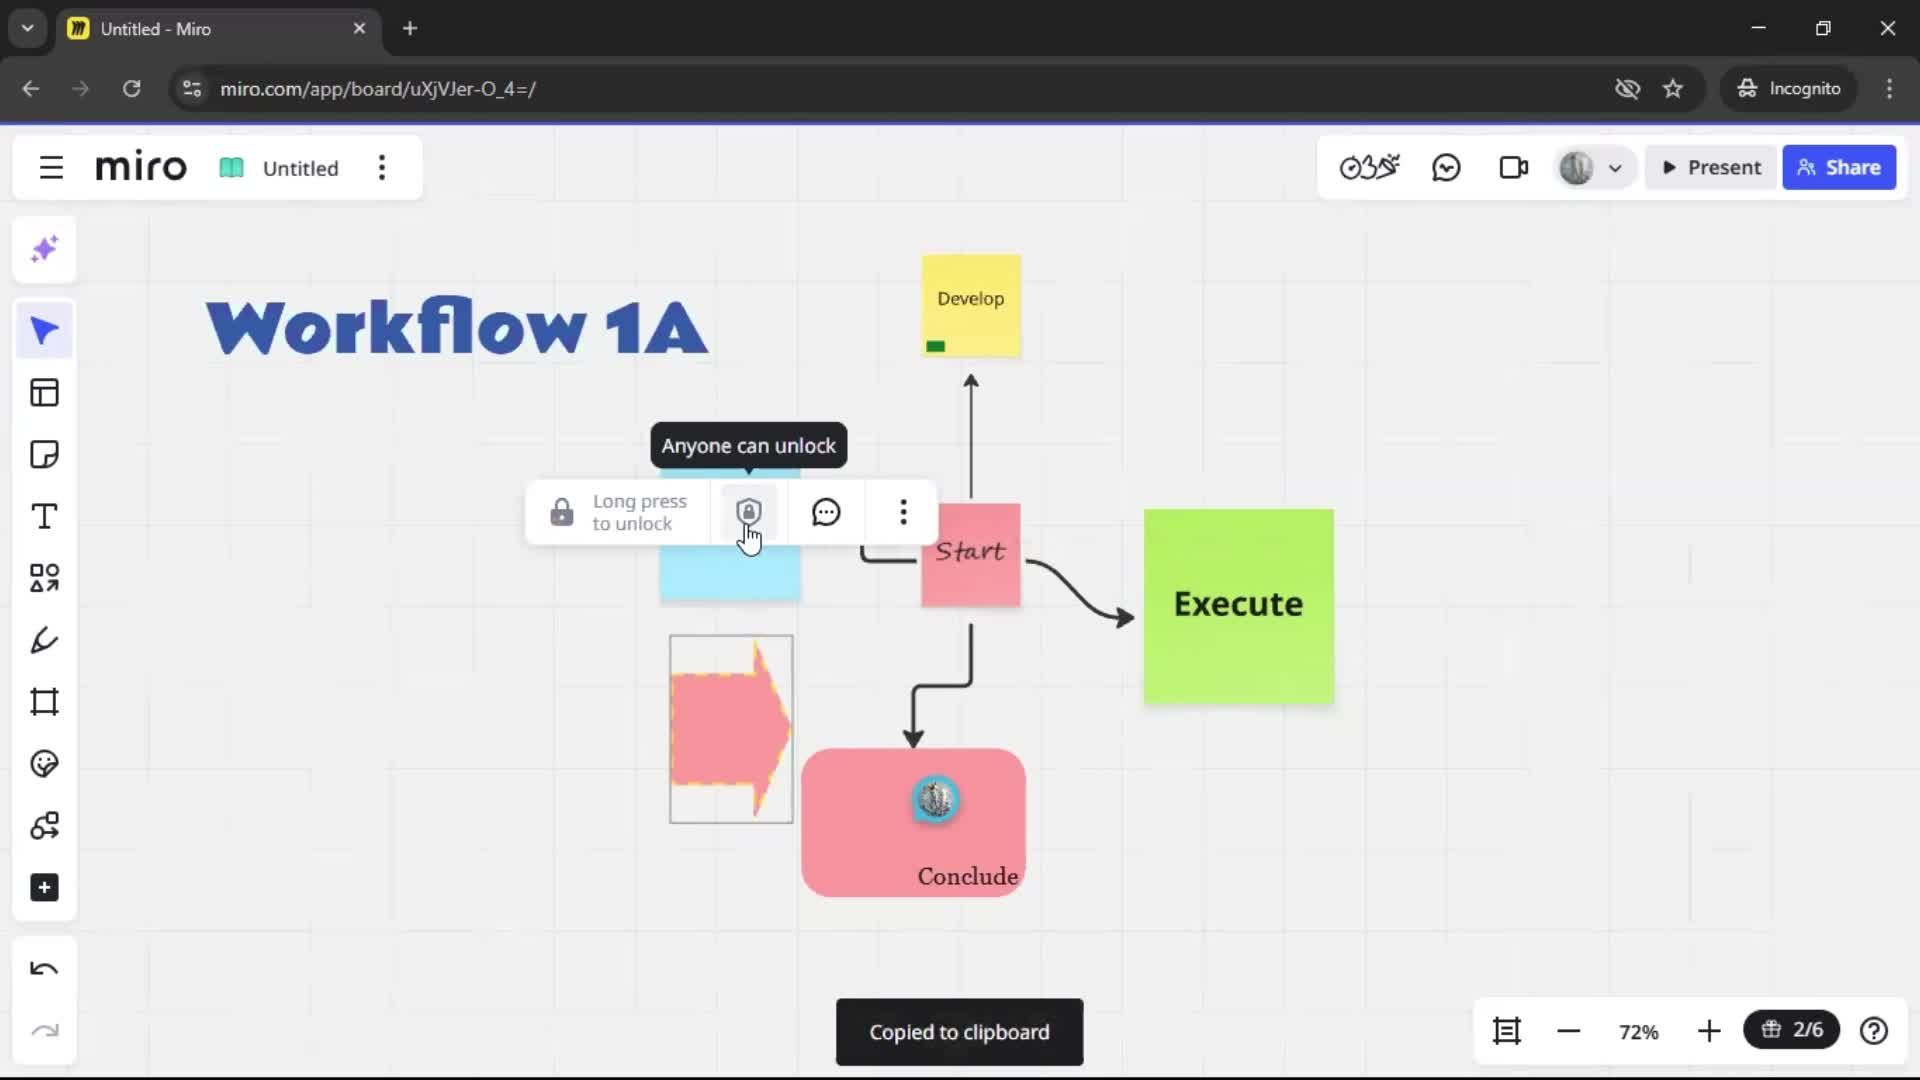The width and height of the screenshot is (1920, 1080).
Task: Zoom out with the minus button
Action: 1569,1031
